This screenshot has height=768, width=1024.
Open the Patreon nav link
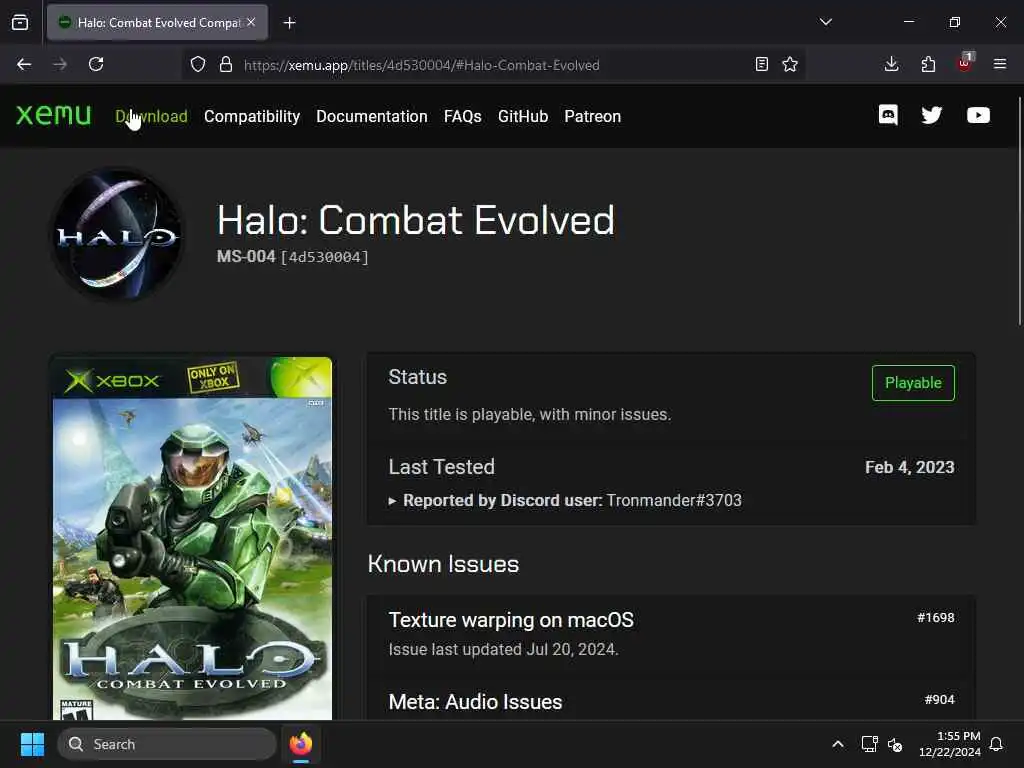592,116
